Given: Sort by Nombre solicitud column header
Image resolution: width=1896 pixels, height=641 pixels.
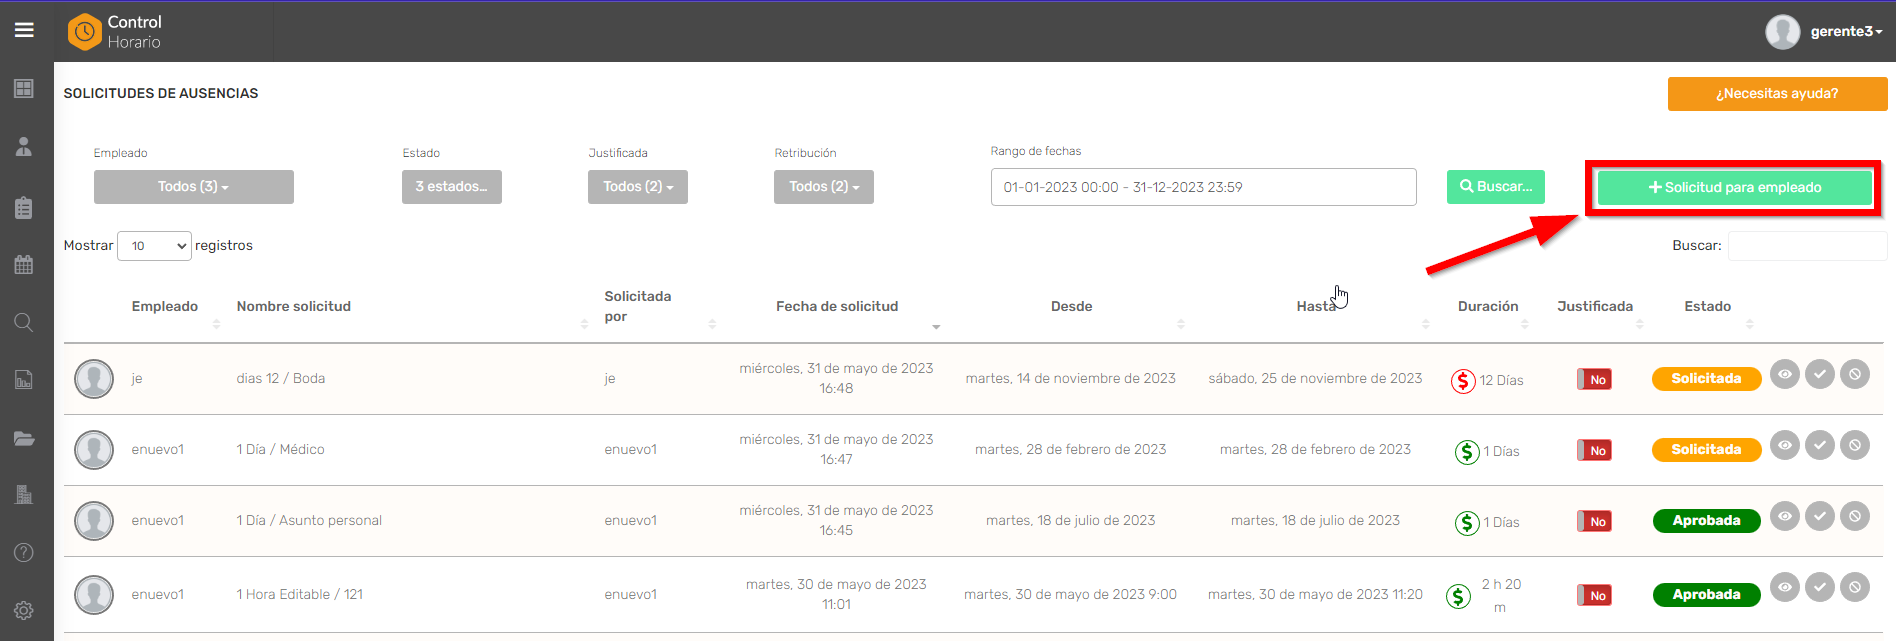Looking at the screenshot, I should click(294, 306).
